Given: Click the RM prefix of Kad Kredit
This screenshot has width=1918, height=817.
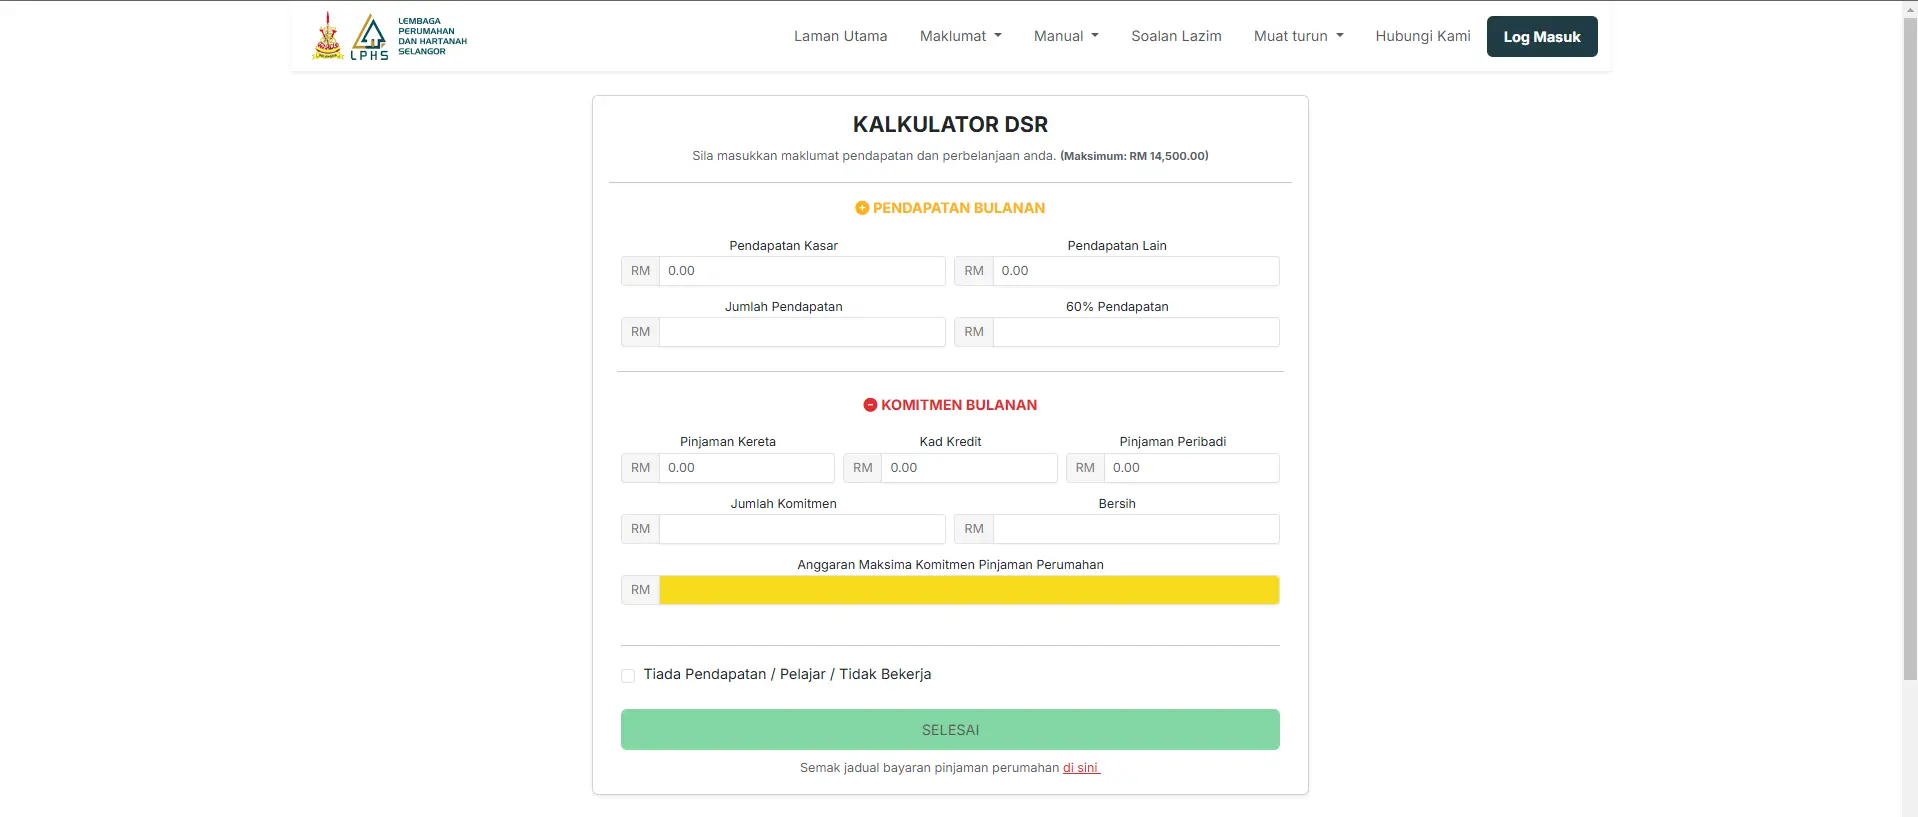Looking at the screenshot, I should coord(862,468).
